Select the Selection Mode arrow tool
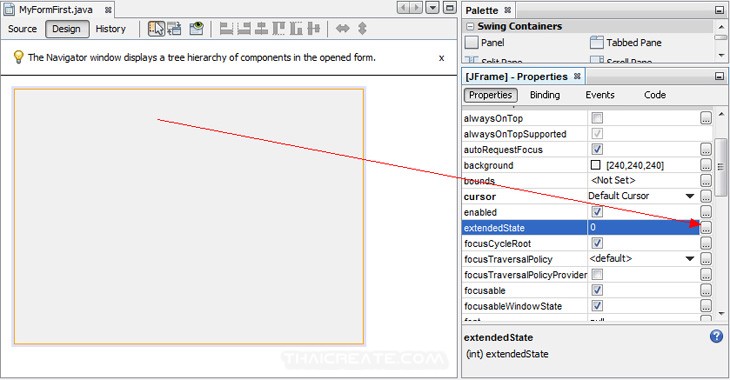This screenshot has width=730, height=380. coord(156,29)
